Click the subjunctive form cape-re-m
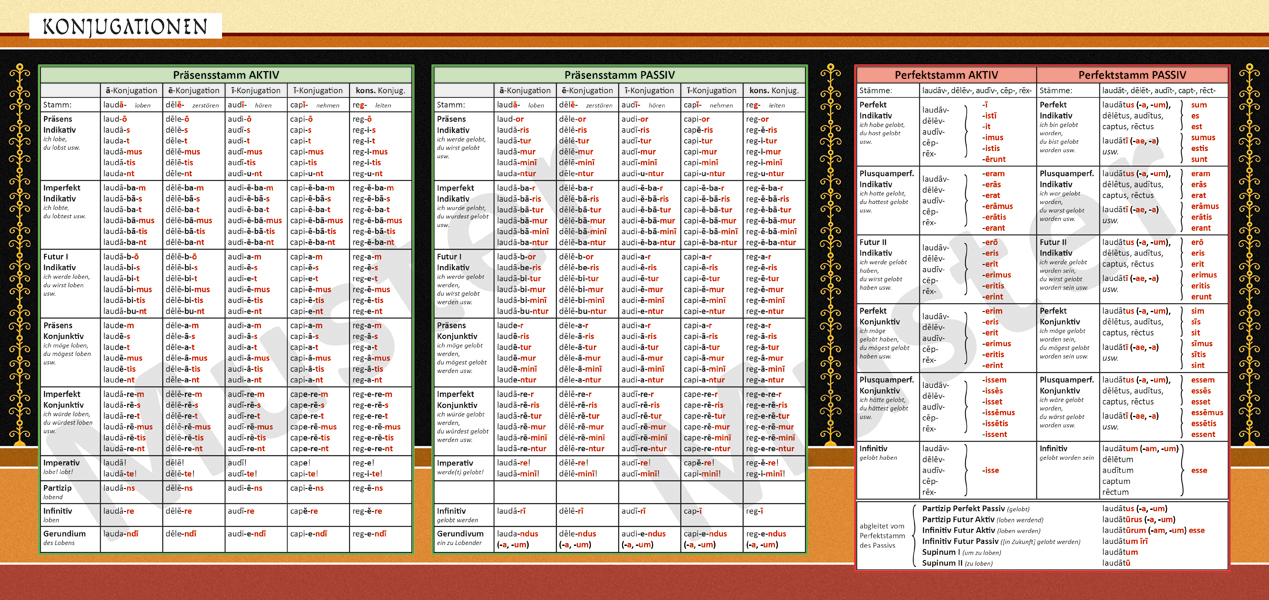Viewport: 1269px width, 600px height. coord(309,394)
